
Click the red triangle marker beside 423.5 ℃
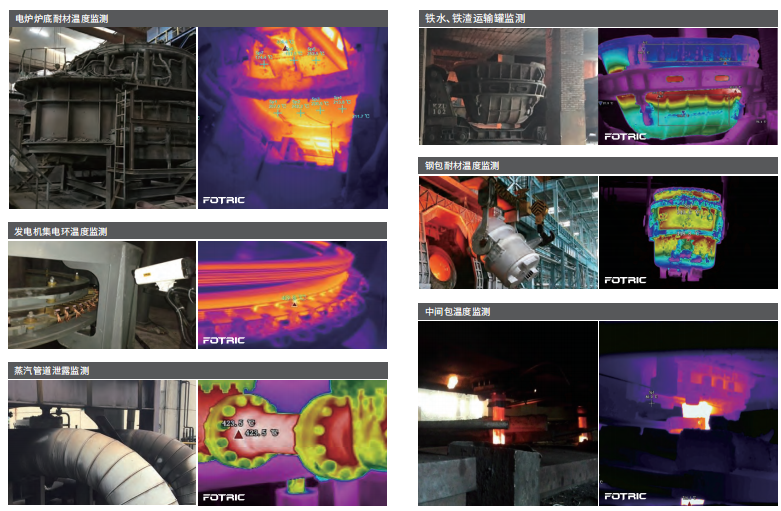pyautogui.click(x=237, y=433)
